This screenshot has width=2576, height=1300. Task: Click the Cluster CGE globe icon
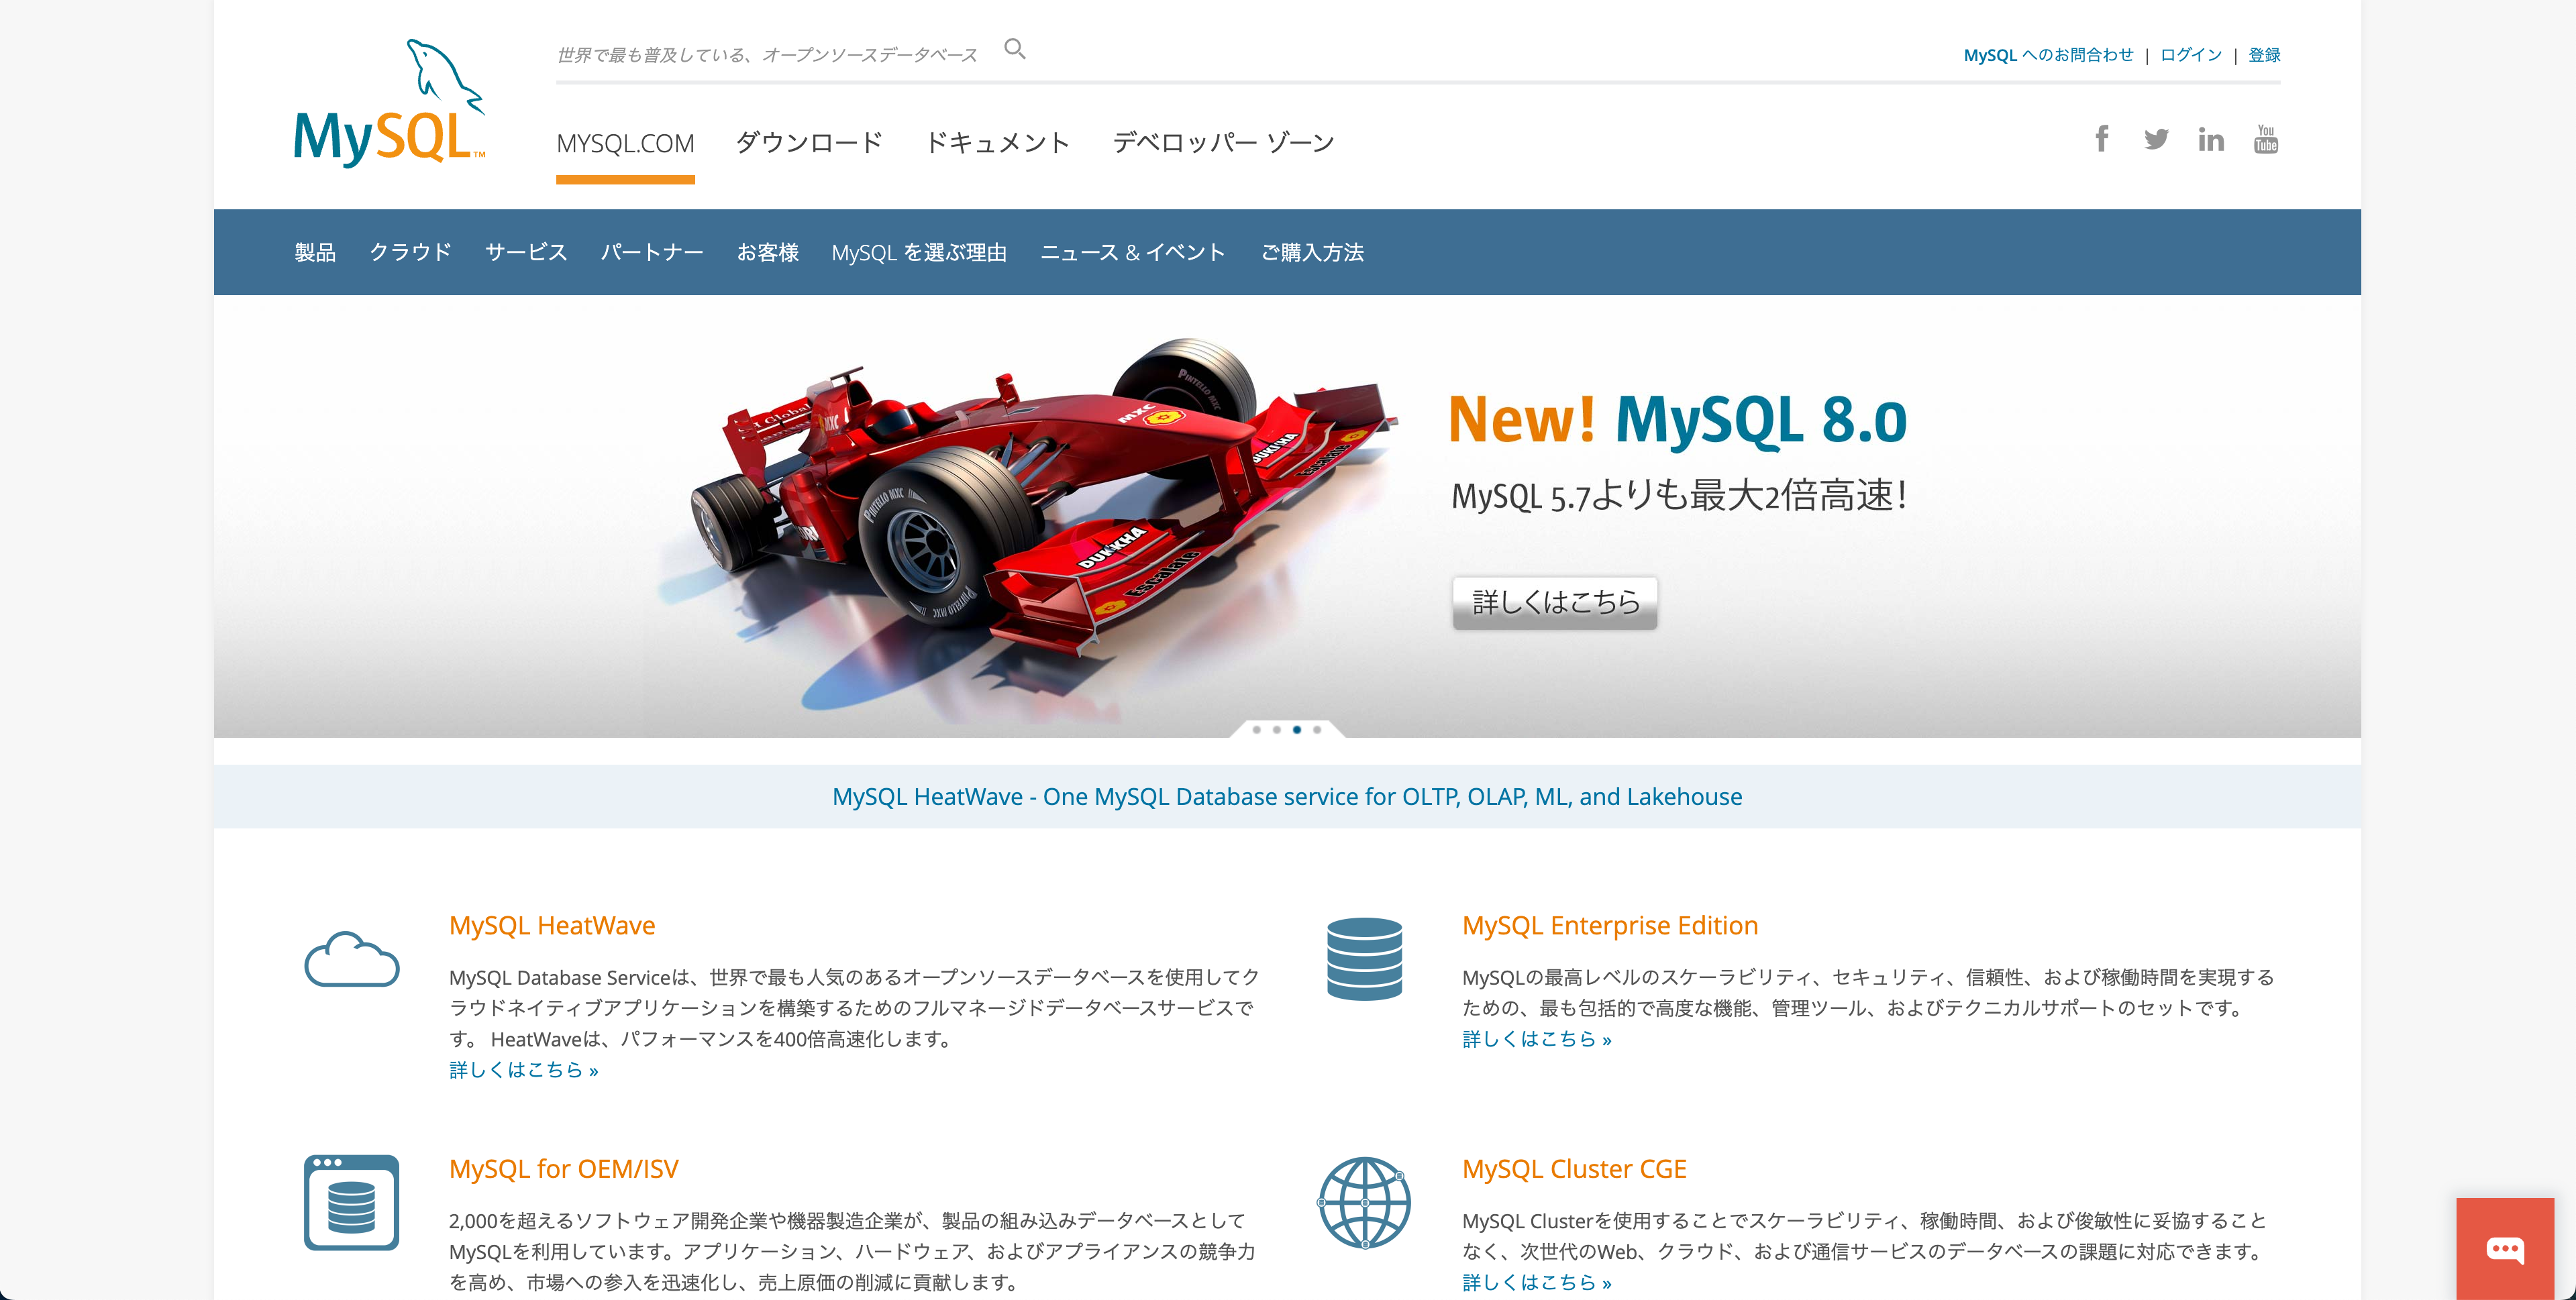[x=1364, y=1202]
